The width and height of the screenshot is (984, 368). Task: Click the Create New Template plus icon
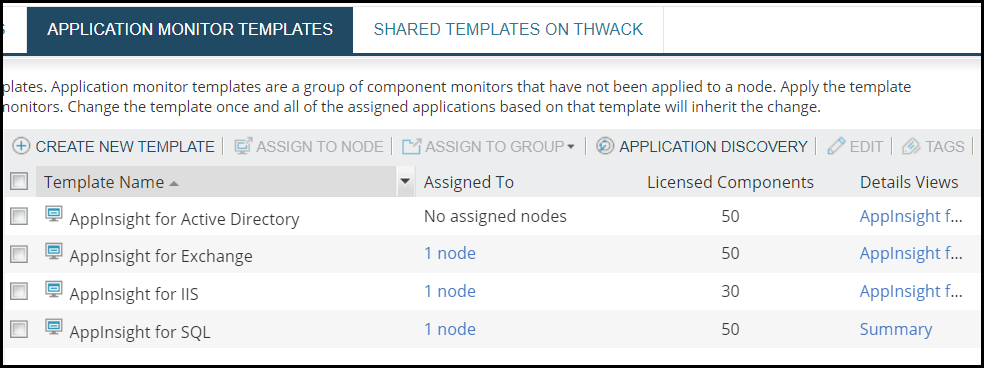pos(21,146)
